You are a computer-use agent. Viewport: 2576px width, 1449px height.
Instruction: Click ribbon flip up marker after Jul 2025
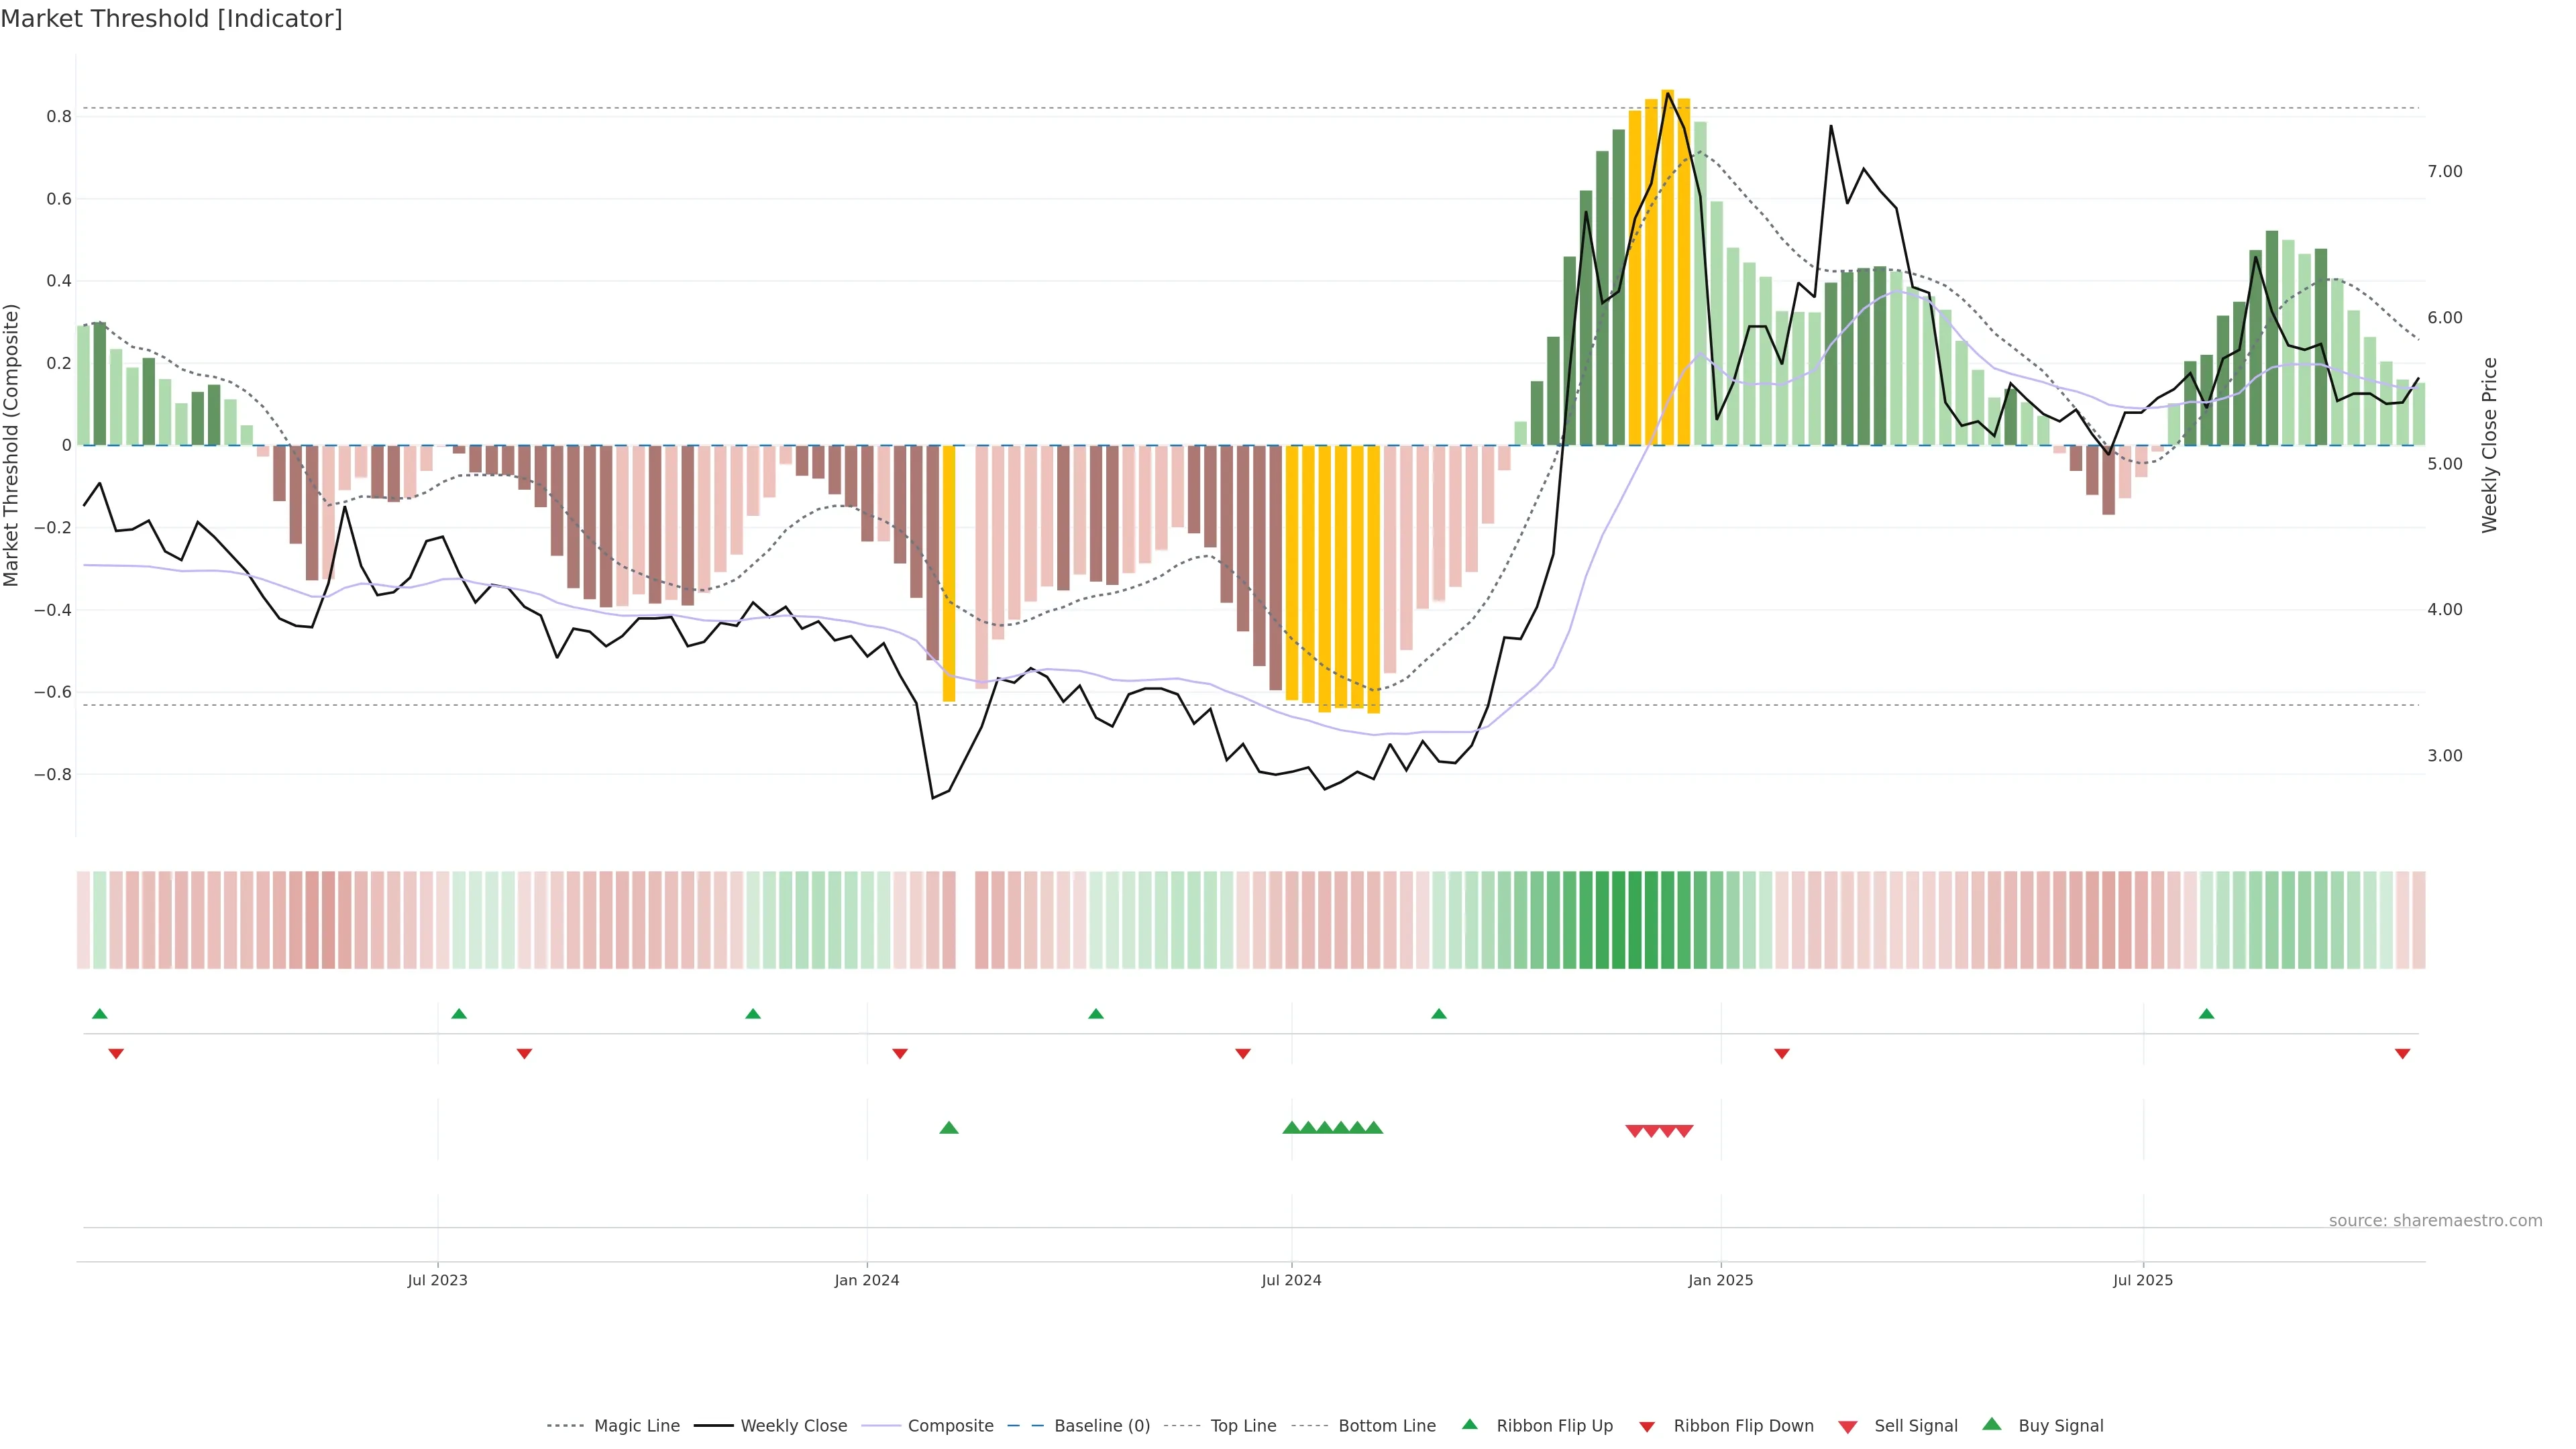tap(2206, 1014)
